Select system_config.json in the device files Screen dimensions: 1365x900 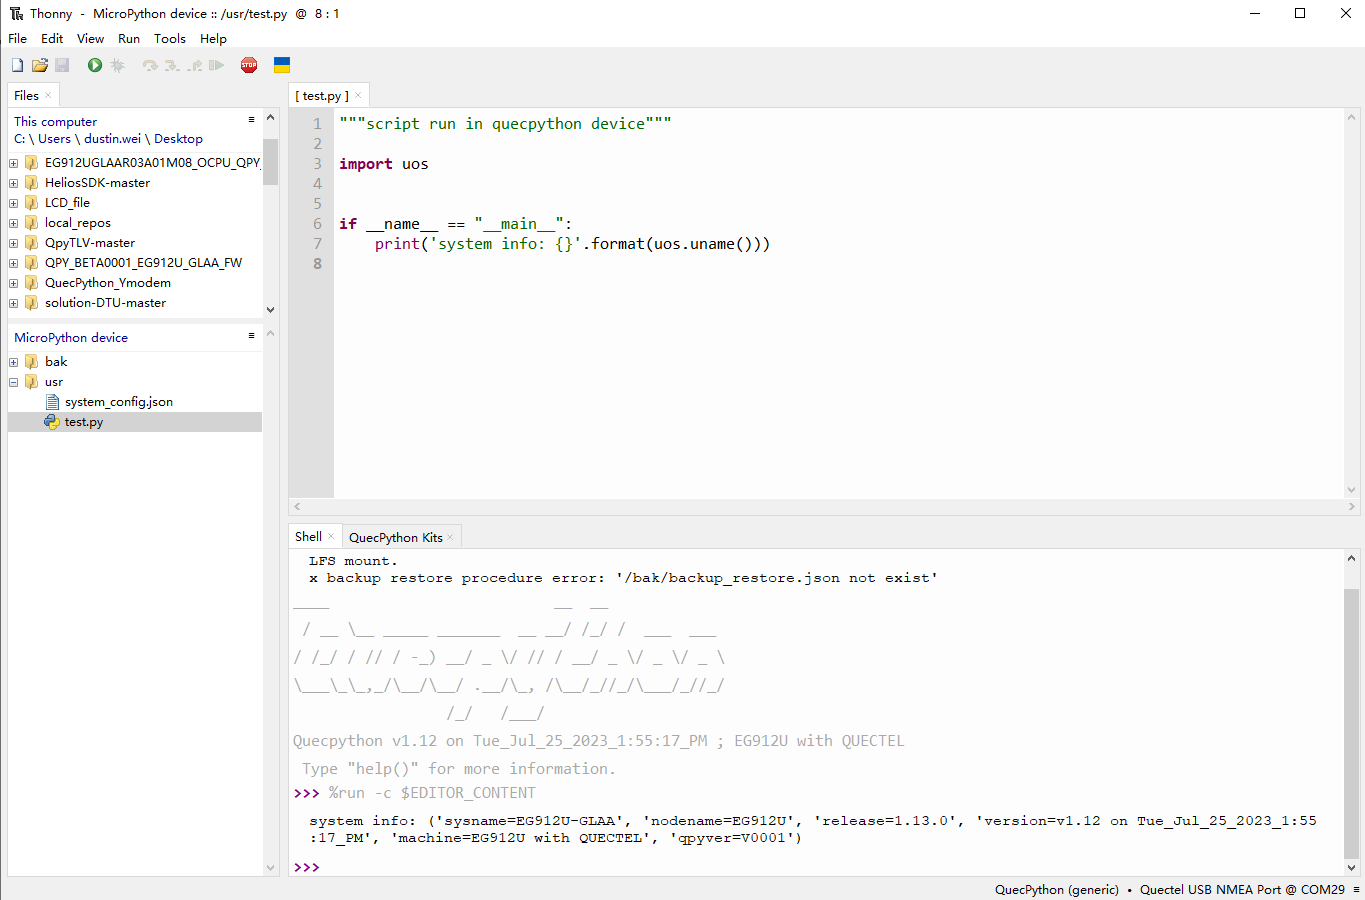point(118,402)
